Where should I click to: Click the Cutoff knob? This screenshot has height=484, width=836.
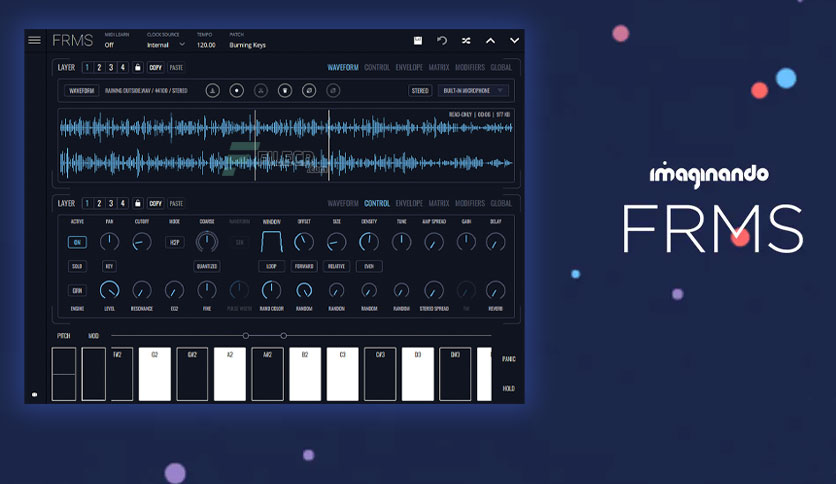click(x=142, y=242)
